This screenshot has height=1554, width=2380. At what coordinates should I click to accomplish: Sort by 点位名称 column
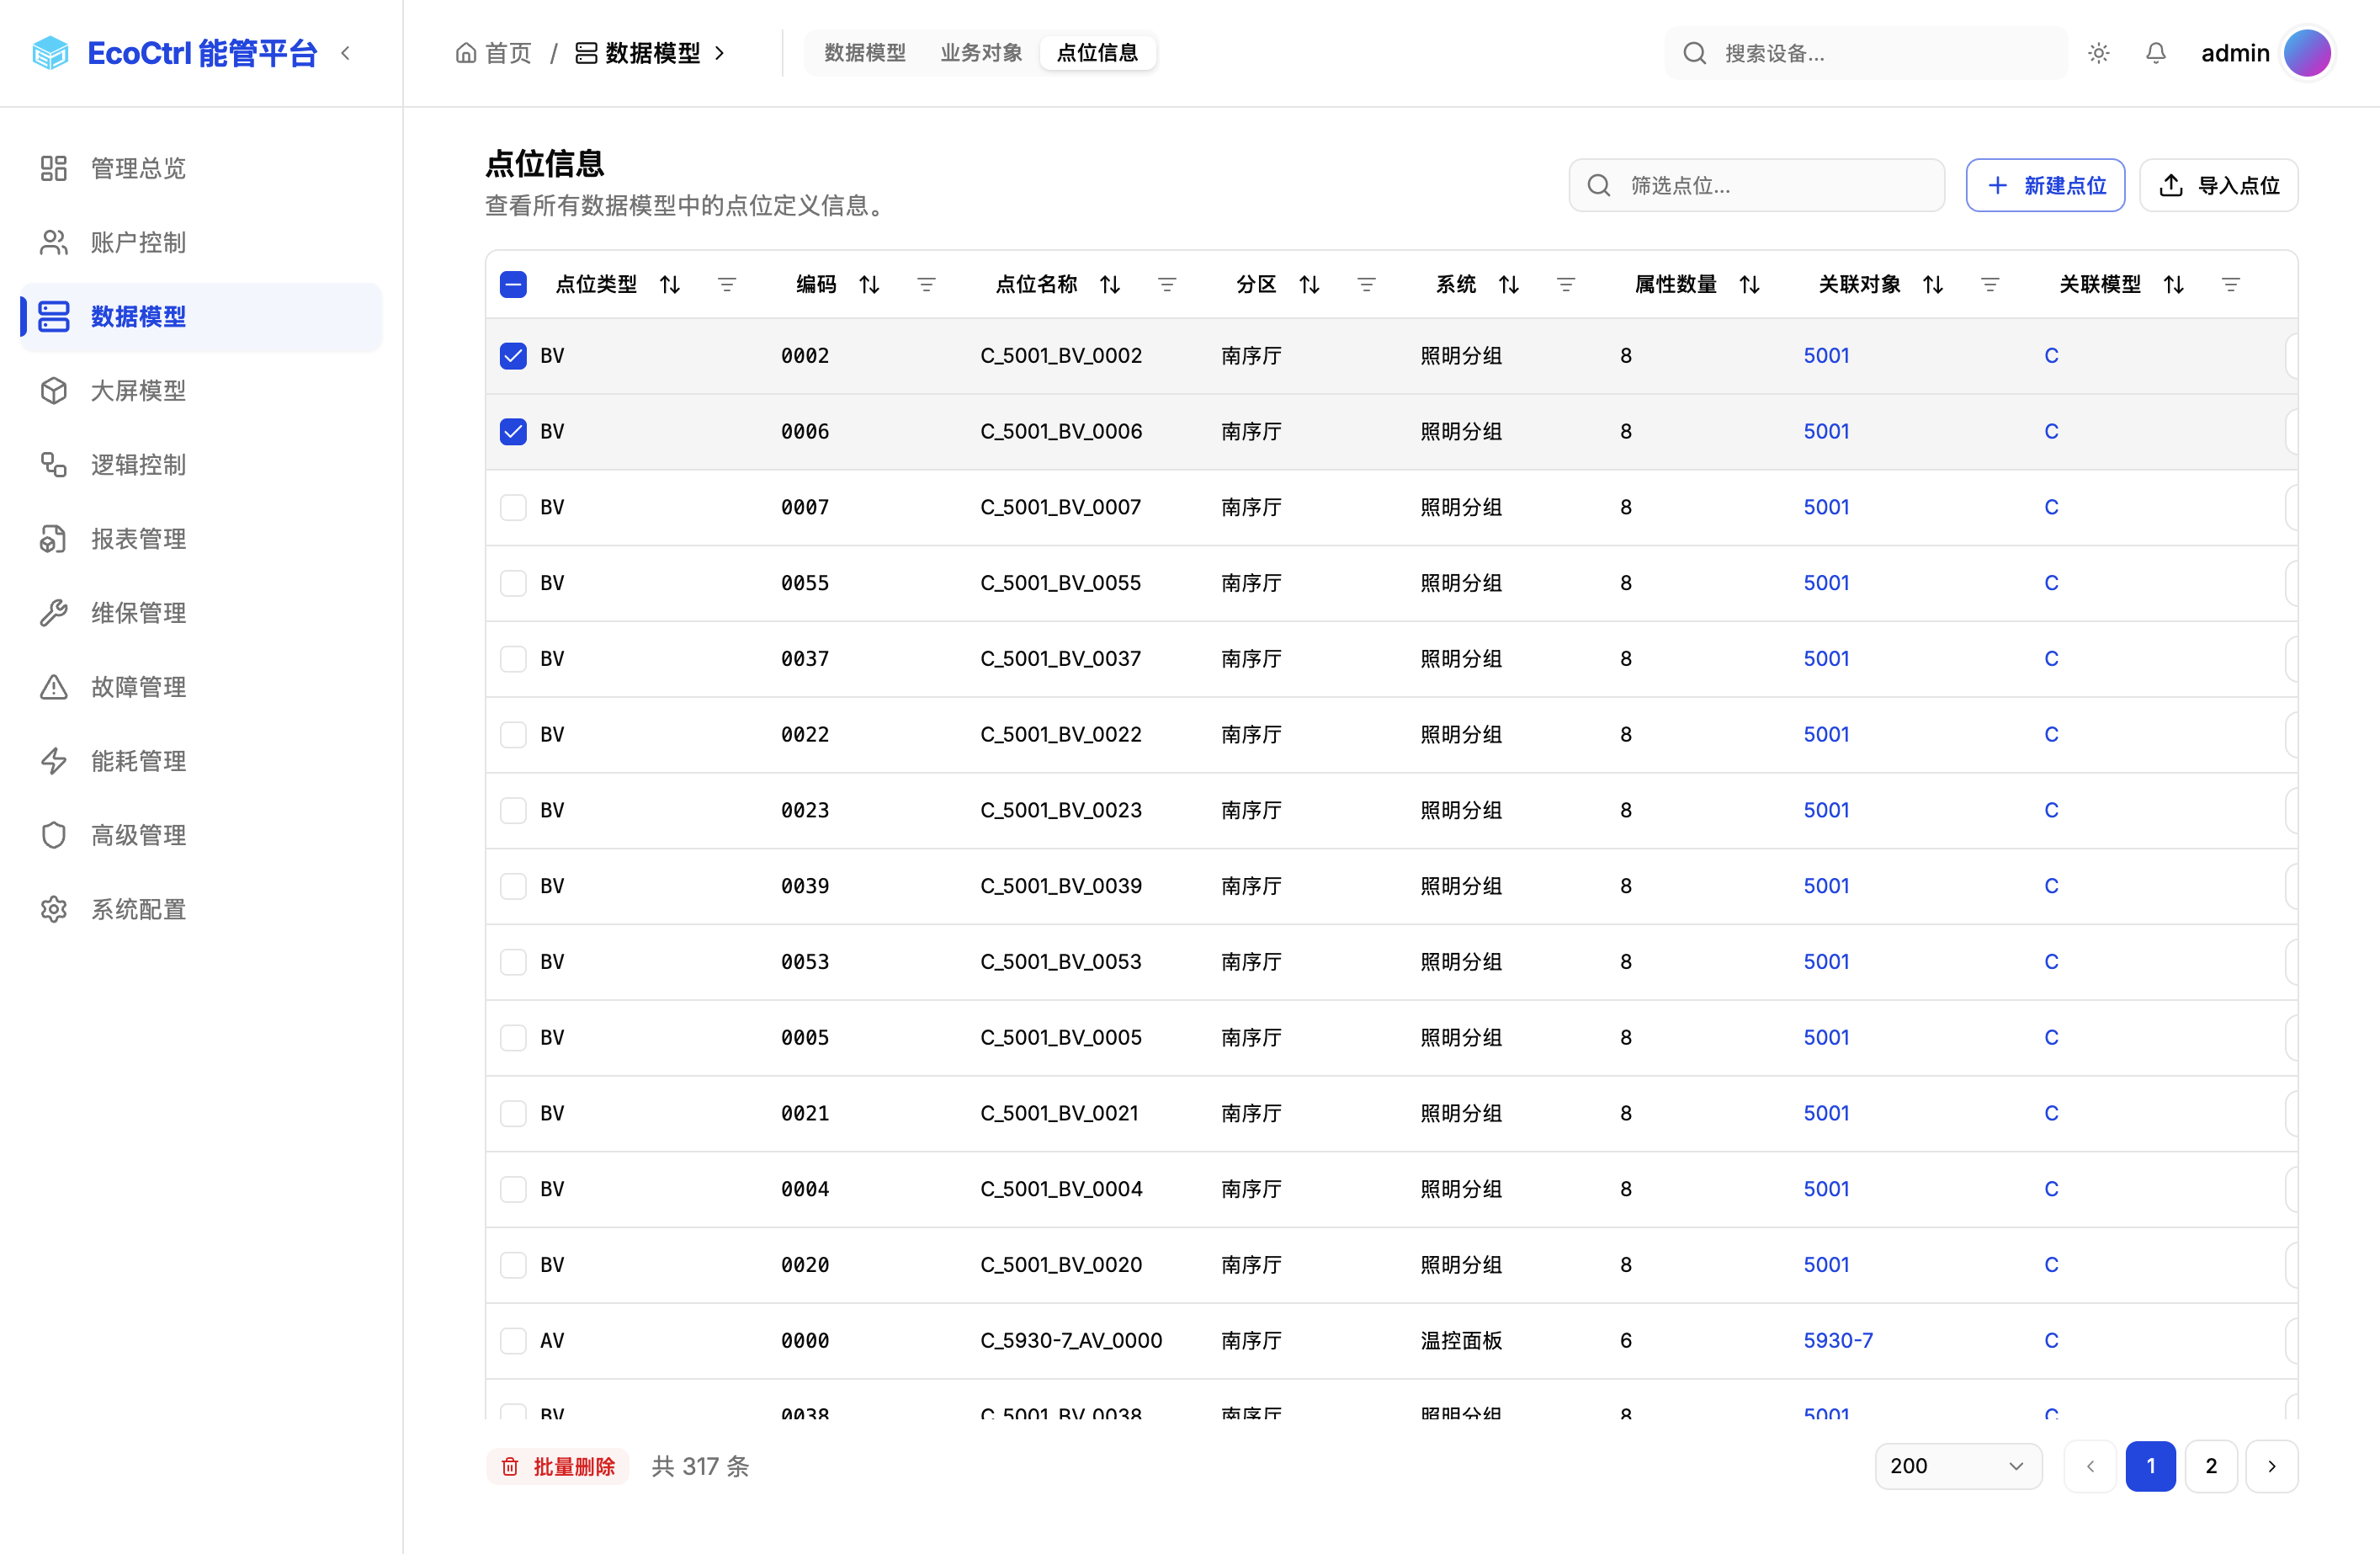pyautogui.click(x=1110, y=285)
